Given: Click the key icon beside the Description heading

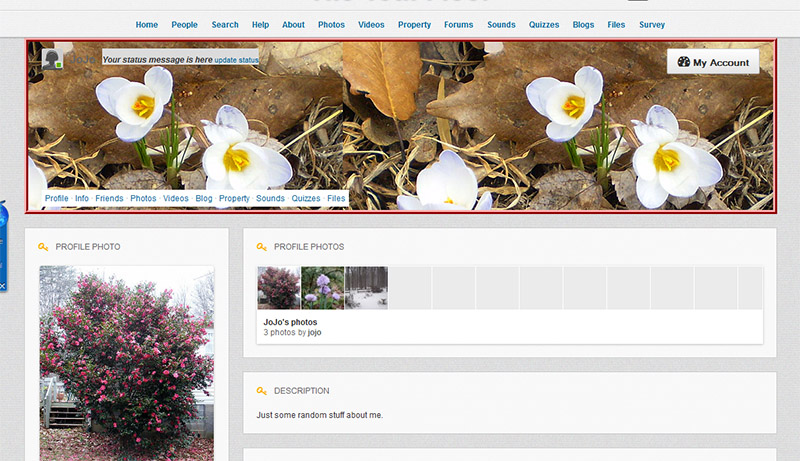Looking at the screenshot, I should click(261, 391).
